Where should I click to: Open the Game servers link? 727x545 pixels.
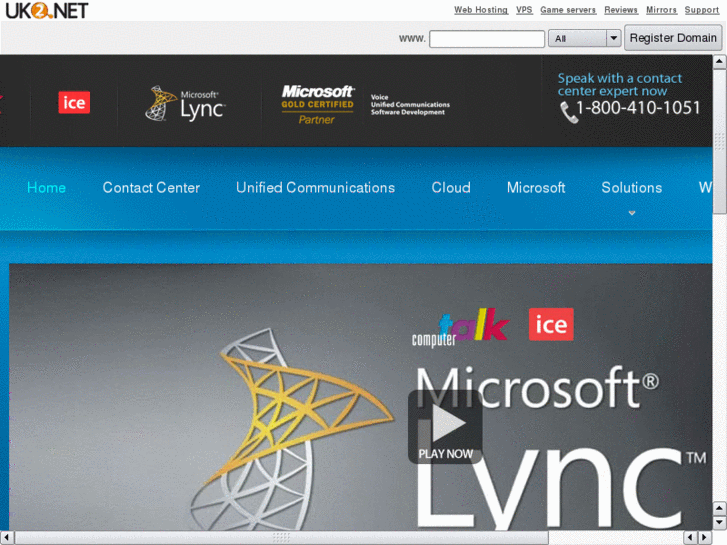point(568,10)
